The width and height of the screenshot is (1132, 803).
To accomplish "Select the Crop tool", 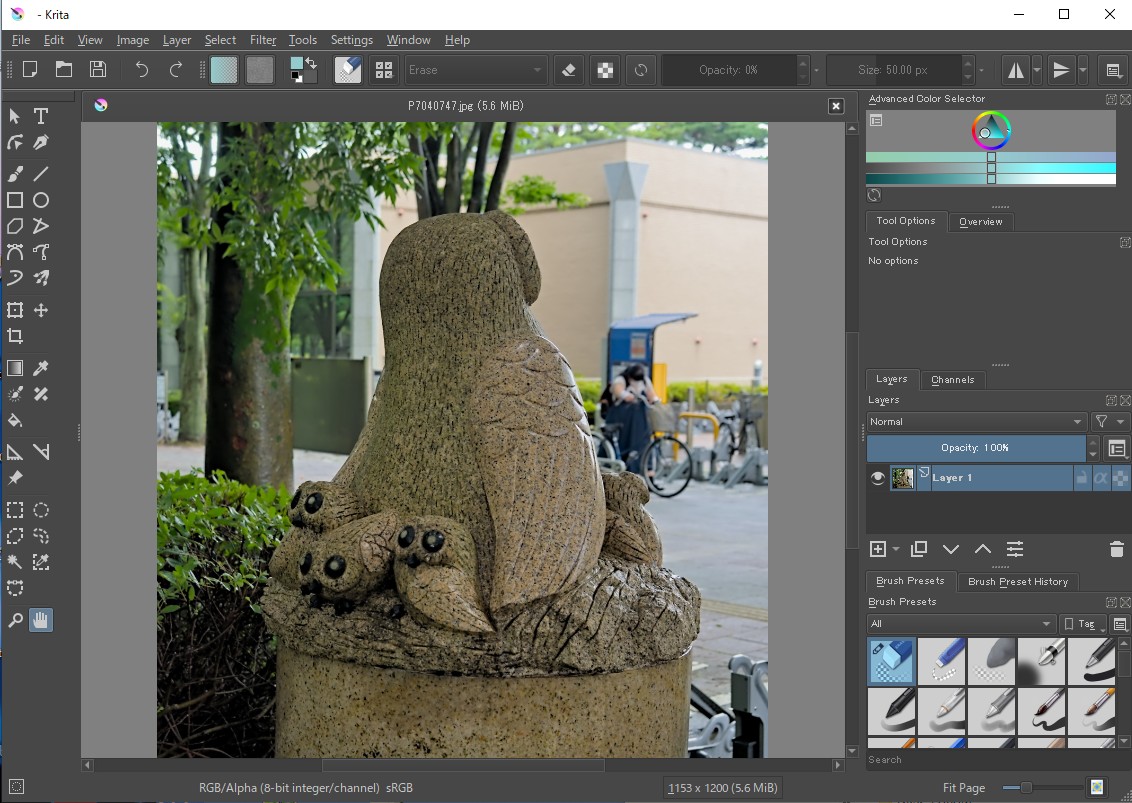I will (15, 336).
